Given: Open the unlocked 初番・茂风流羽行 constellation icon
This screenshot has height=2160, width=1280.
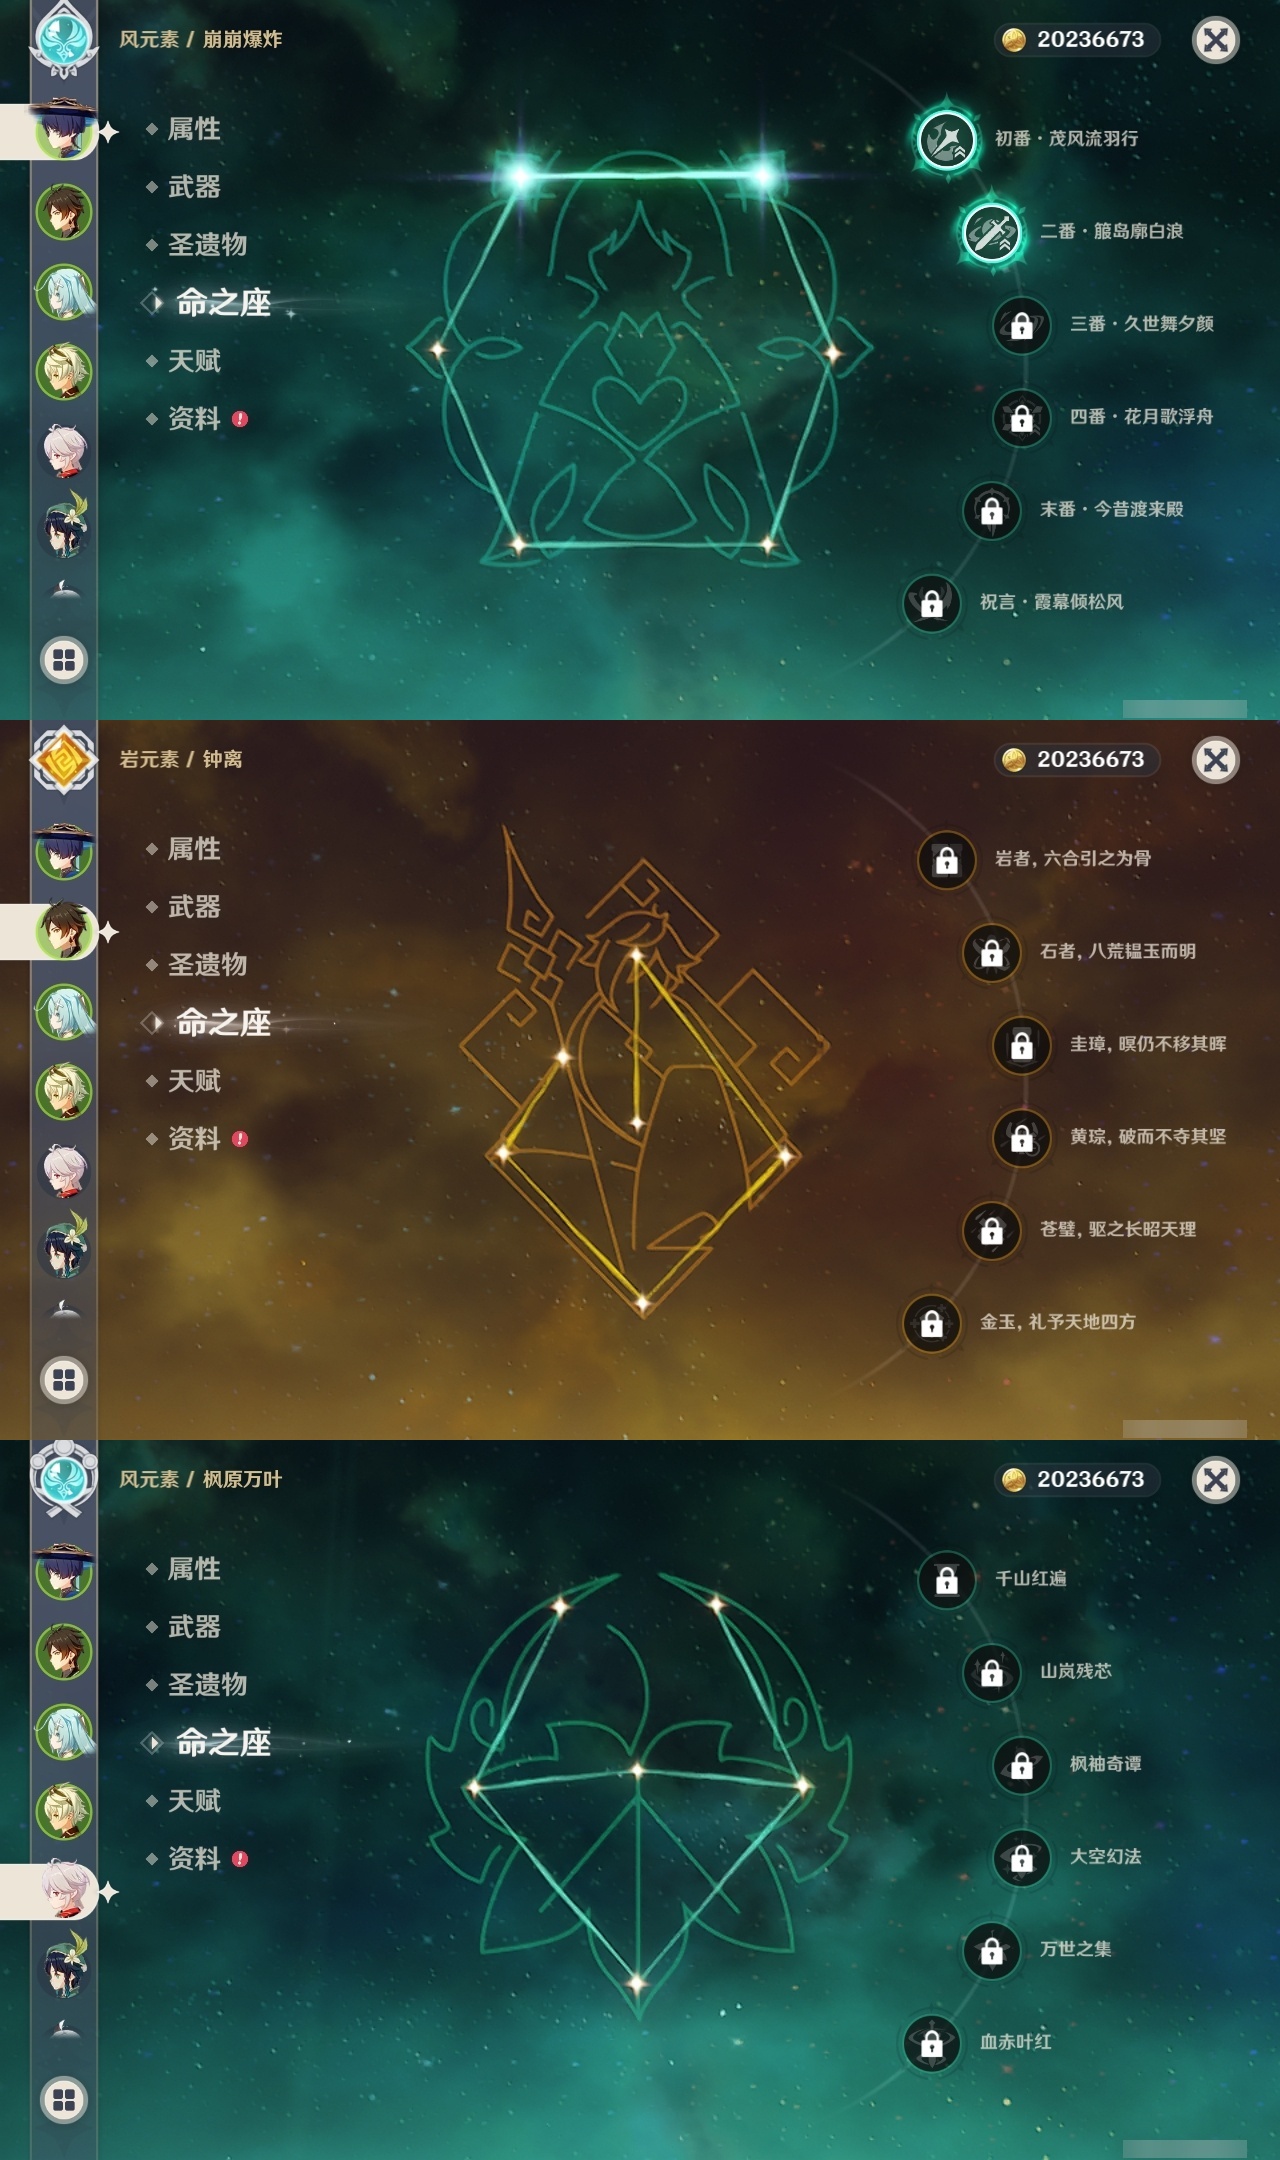Looking at the screenshot, I should point(947,139).
